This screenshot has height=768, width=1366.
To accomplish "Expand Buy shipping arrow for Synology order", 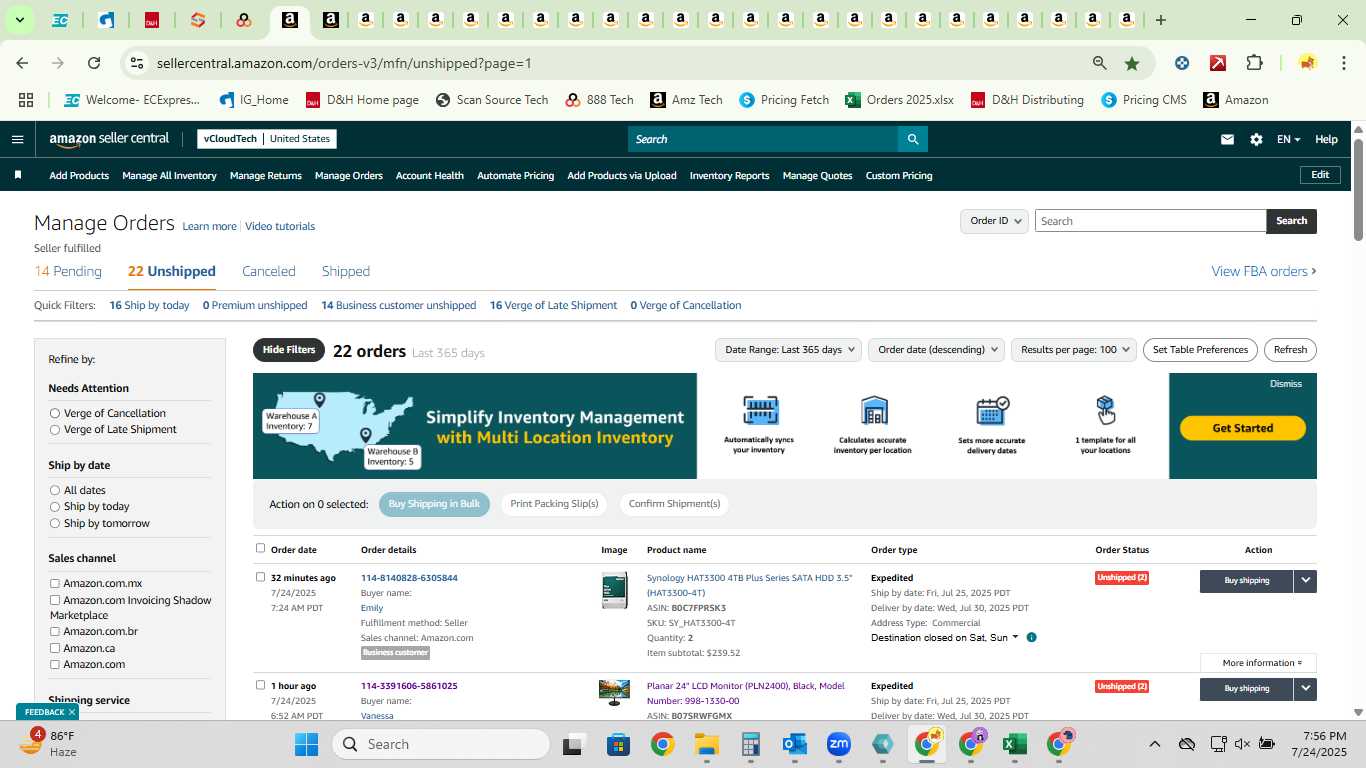I will tap(1305, 580).
